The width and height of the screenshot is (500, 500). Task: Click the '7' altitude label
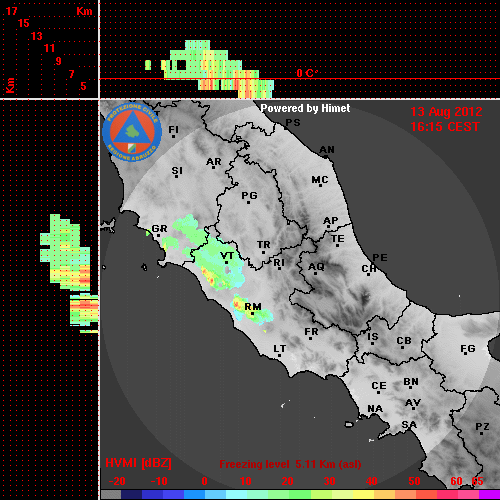click(71, 74)
